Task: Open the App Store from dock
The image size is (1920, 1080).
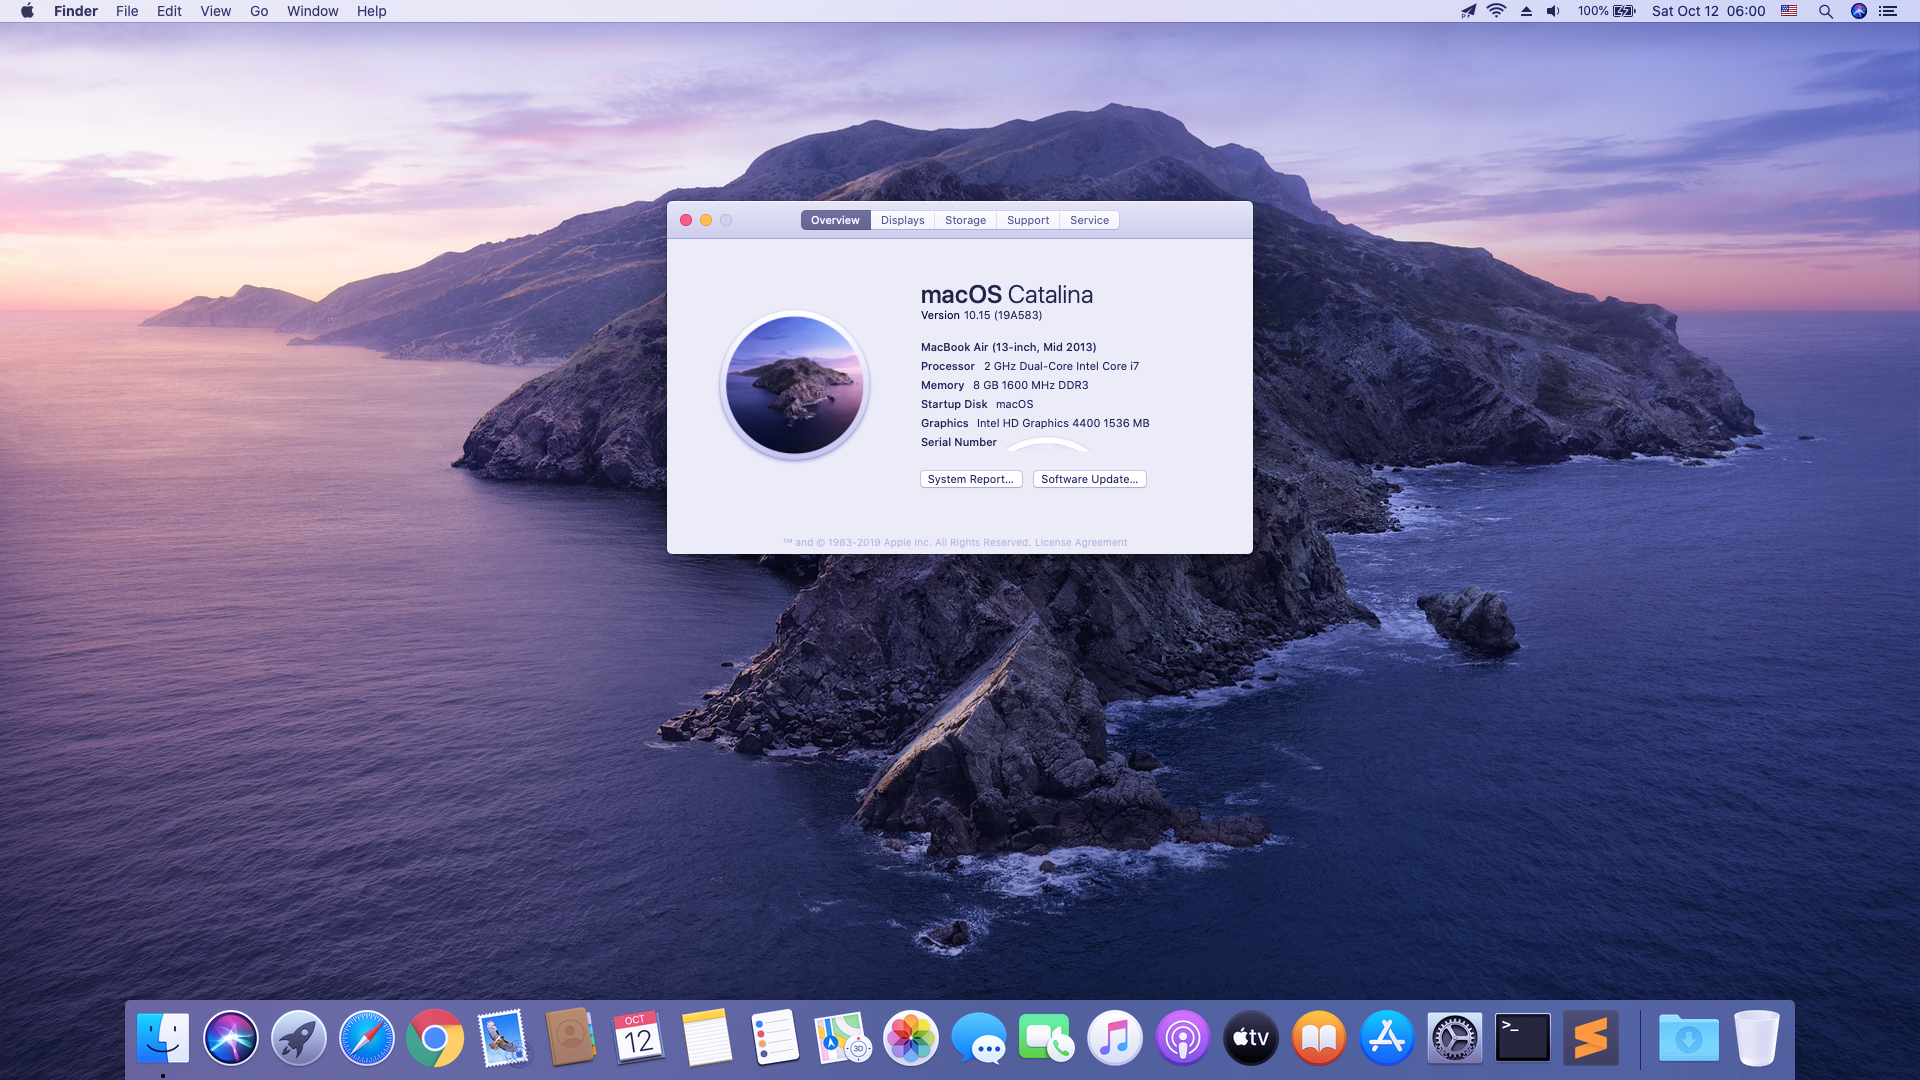Action: point(1386,1039)
